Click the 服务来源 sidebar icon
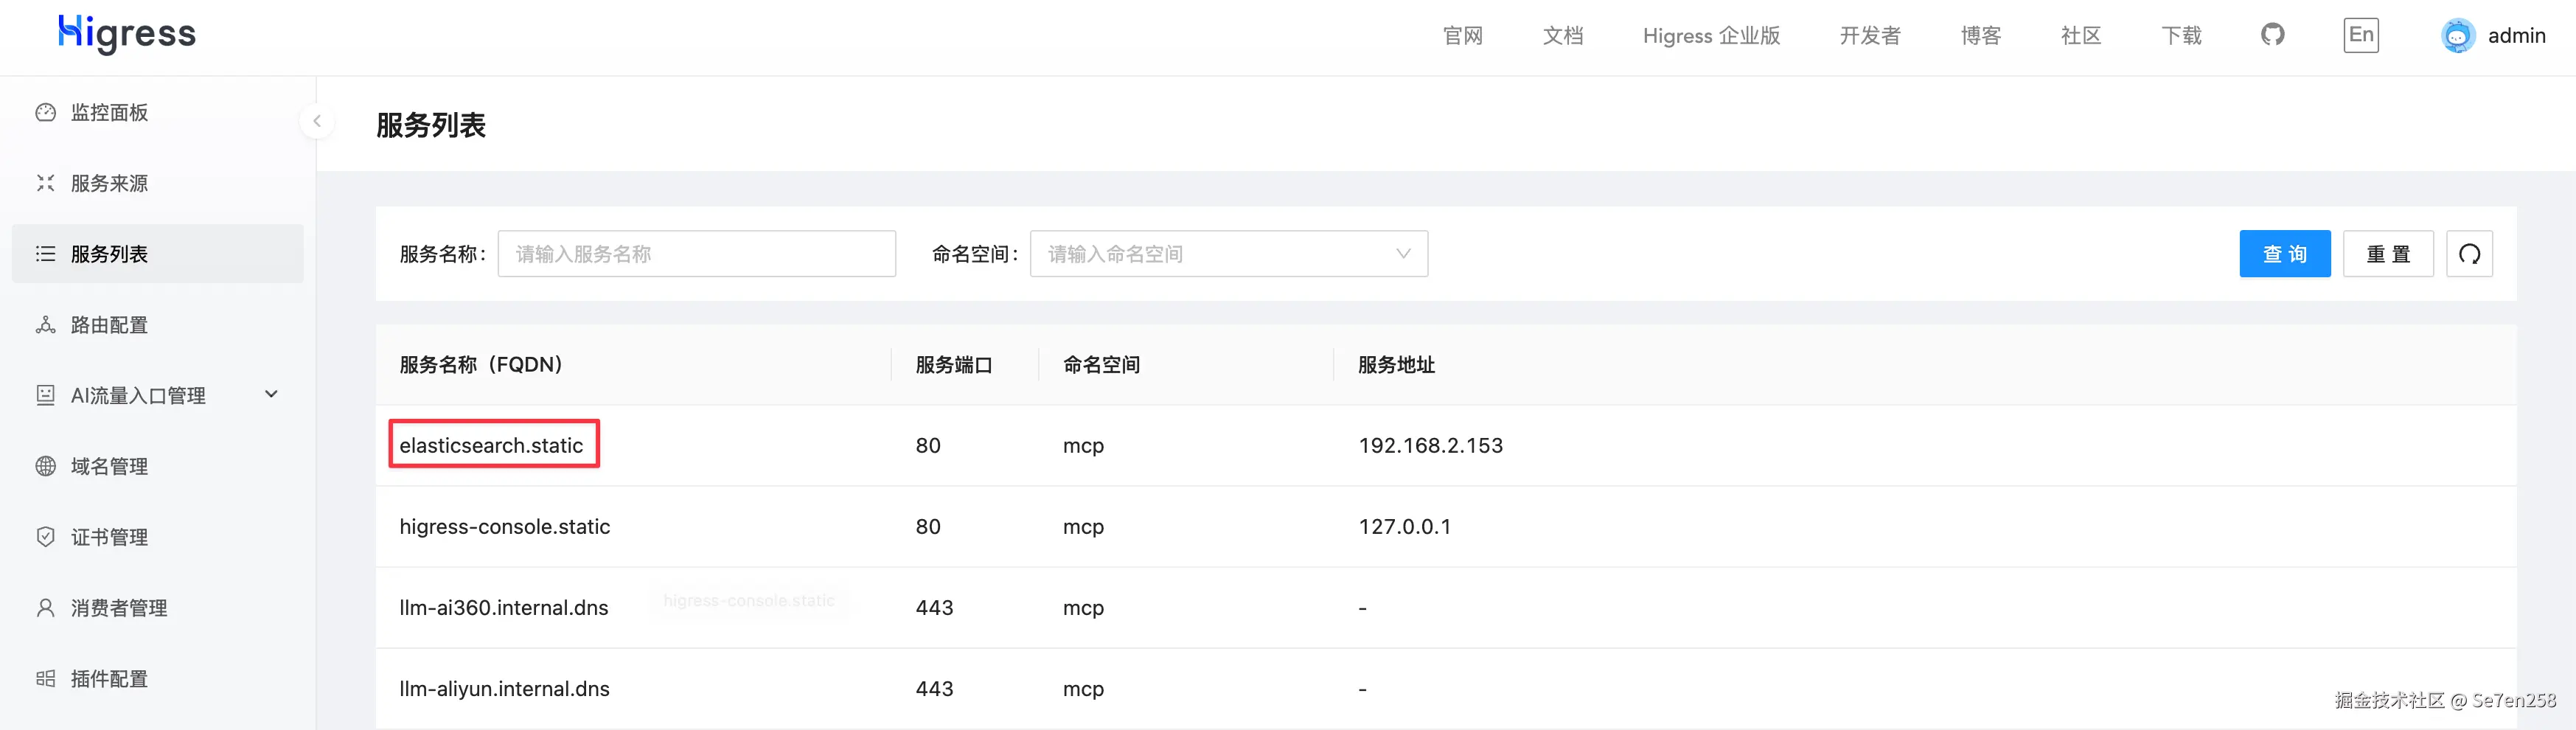This screenshot has height=730, width=2576. (45, 183)
